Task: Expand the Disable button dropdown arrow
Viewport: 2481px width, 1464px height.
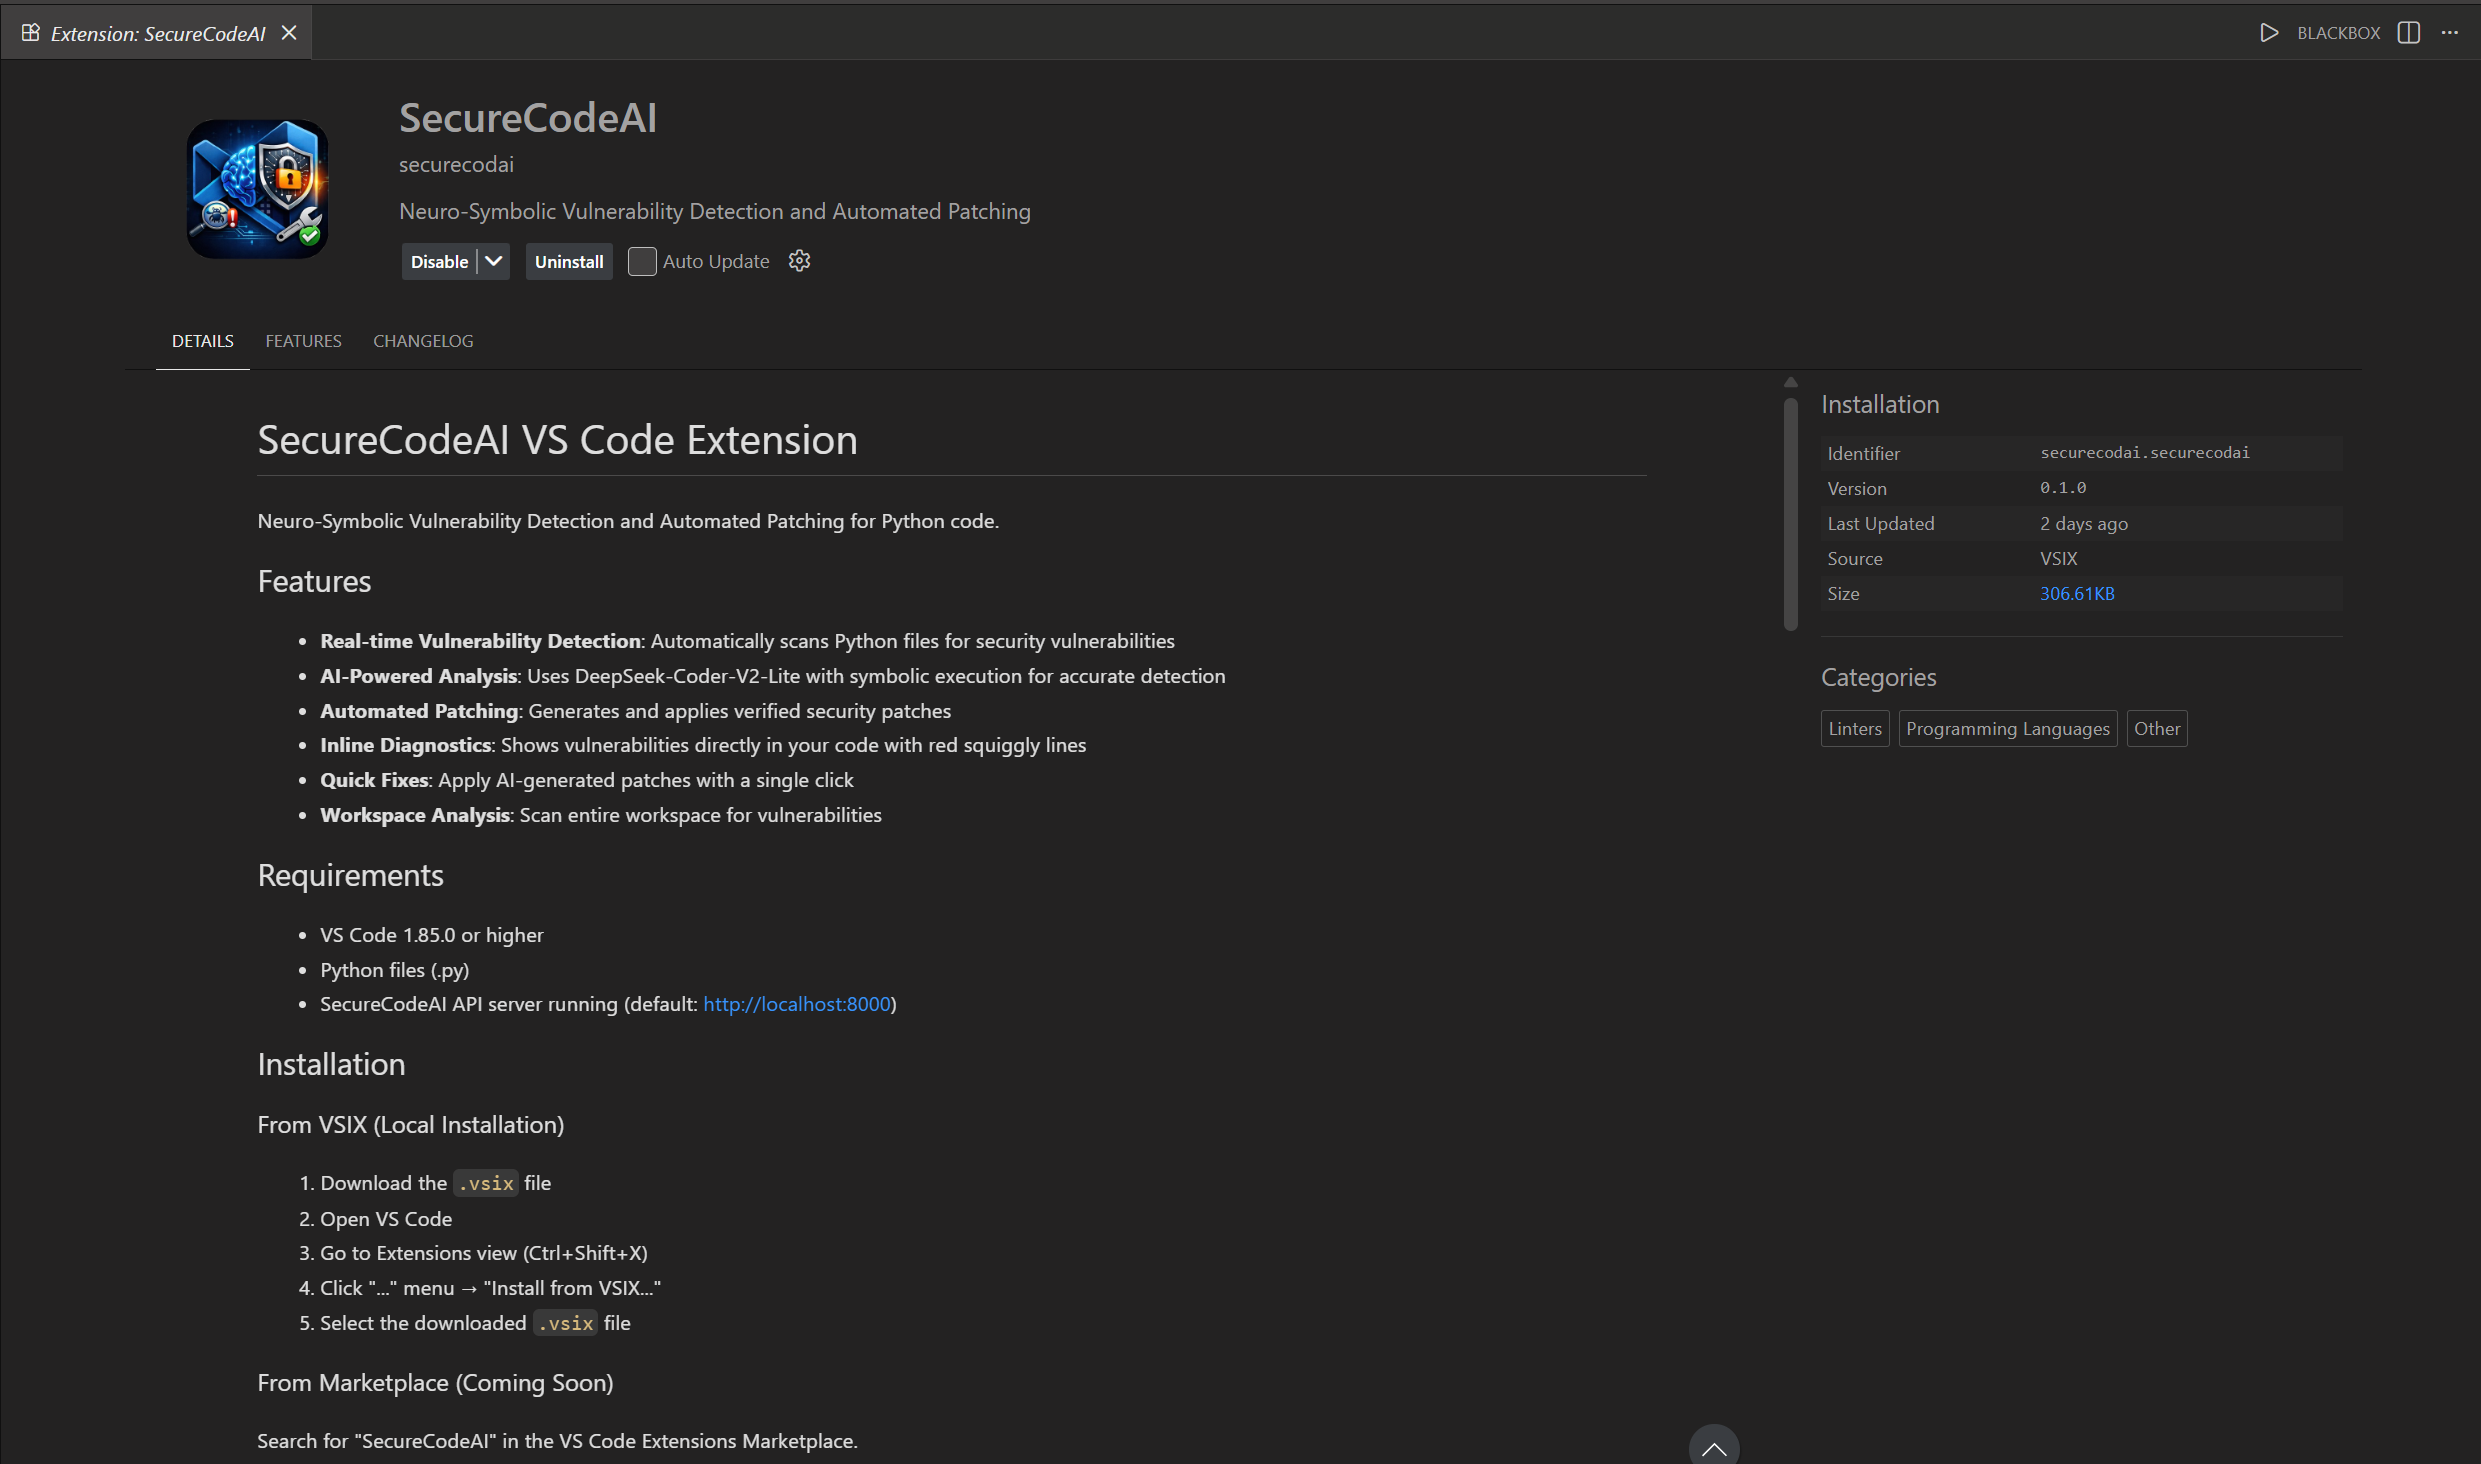Action: coord(492,261)
